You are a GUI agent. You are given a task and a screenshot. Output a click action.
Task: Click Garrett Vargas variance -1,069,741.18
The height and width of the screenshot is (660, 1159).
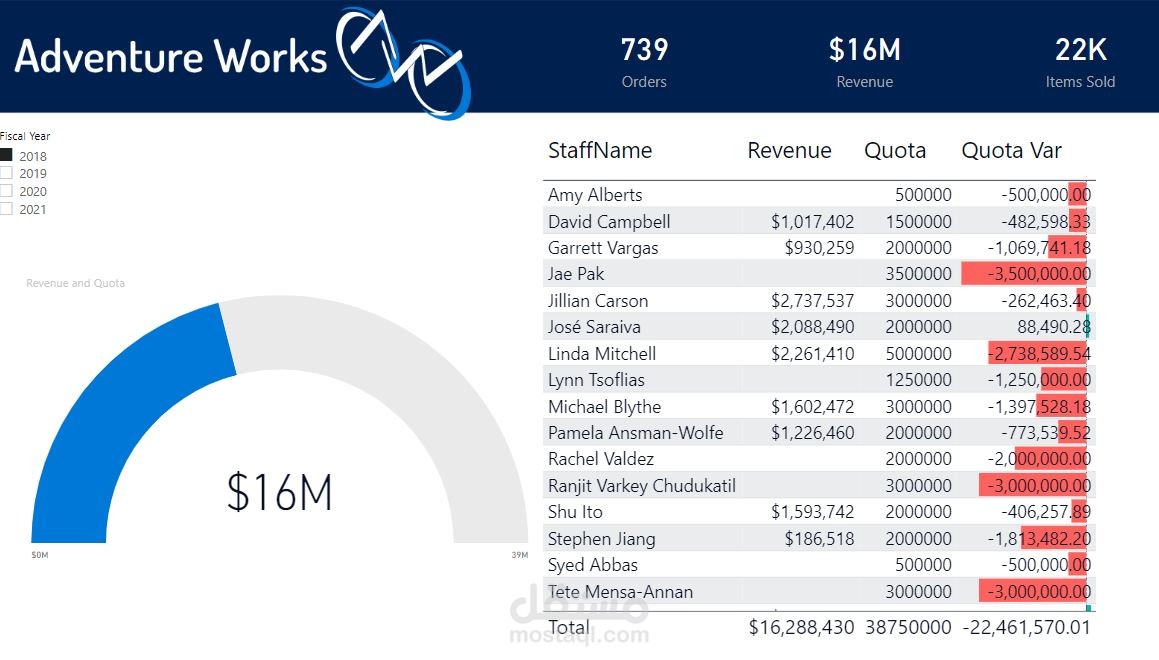pos(1039,248)
